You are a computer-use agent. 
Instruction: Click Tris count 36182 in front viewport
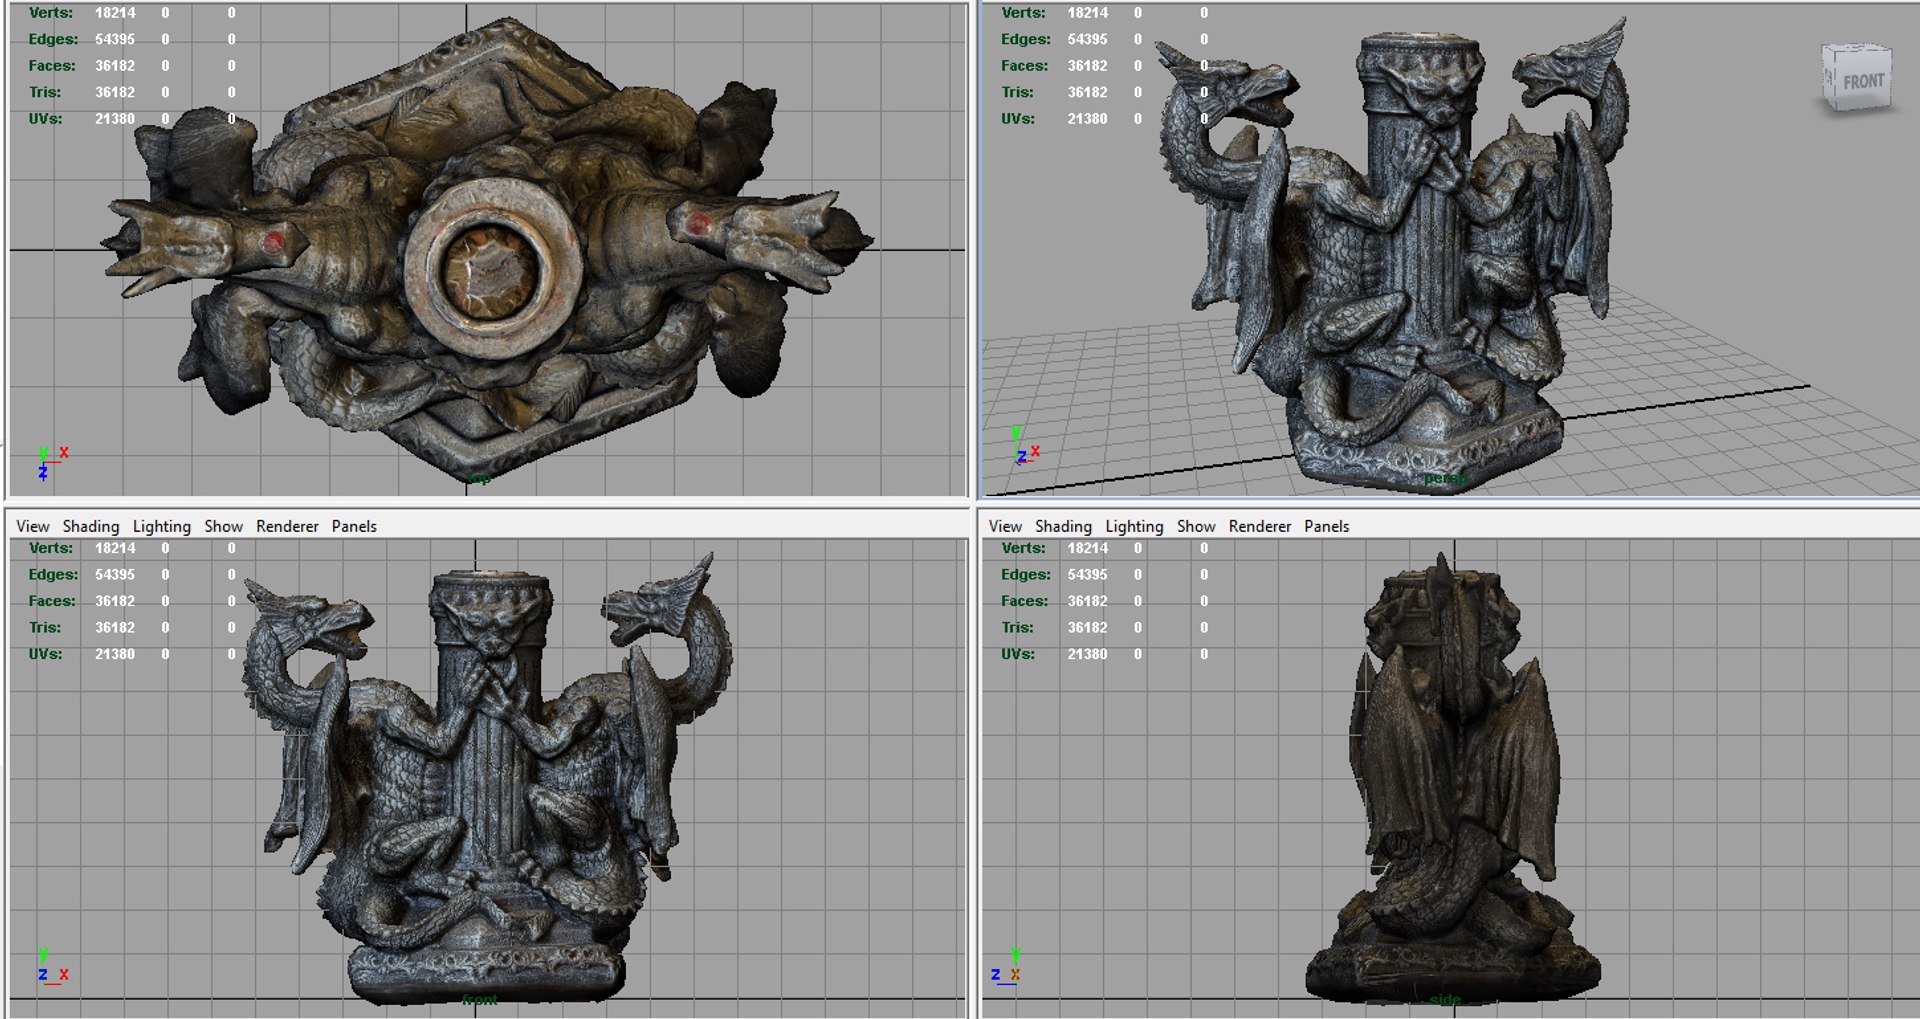(115, 627)
